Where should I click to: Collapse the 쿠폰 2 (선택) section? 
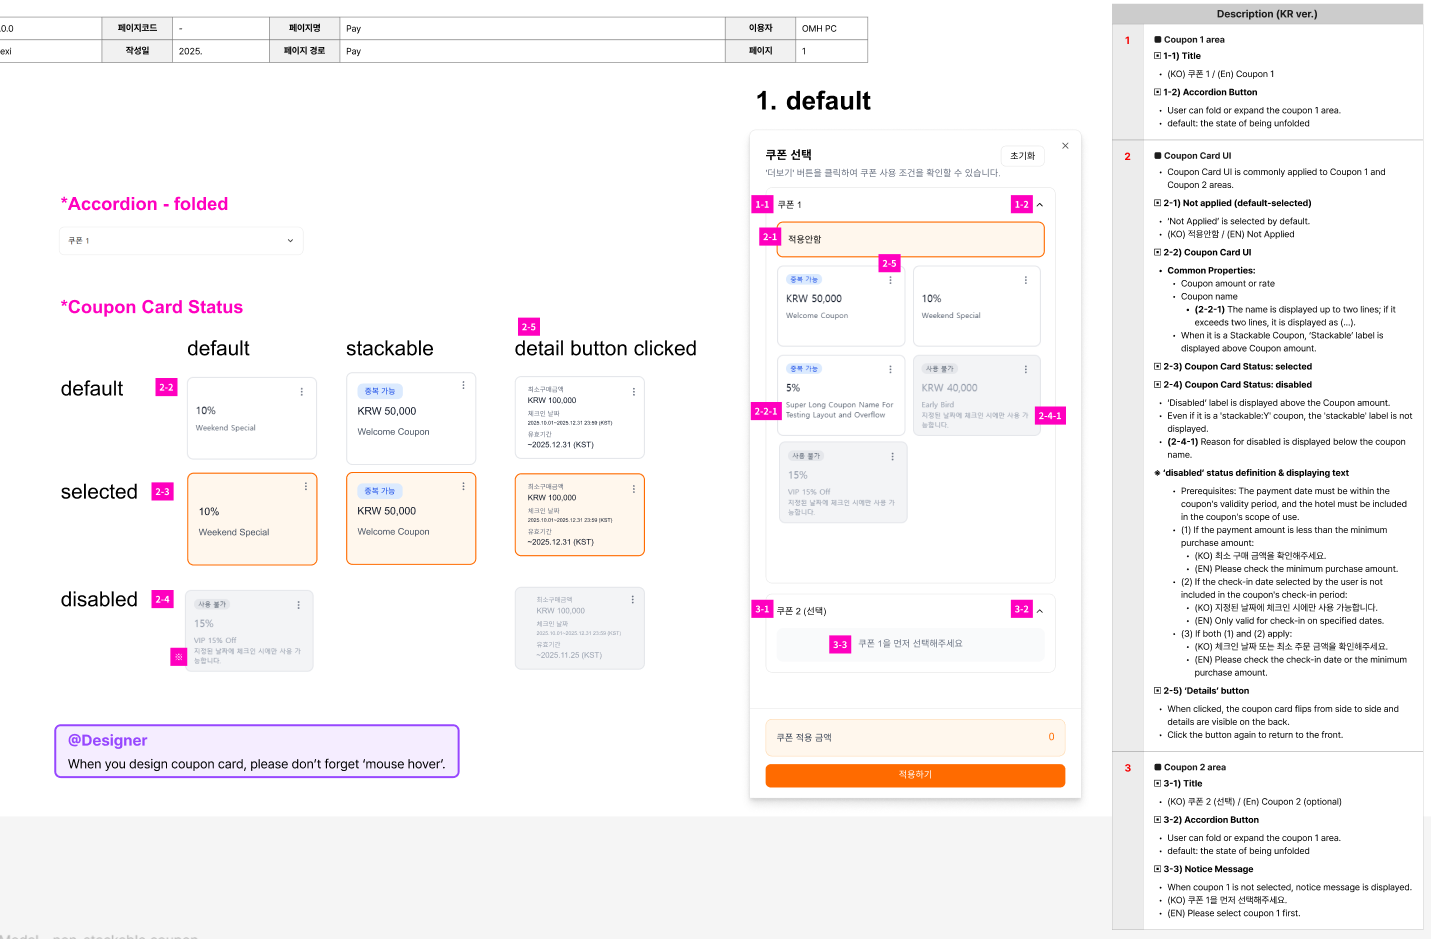1040,611
